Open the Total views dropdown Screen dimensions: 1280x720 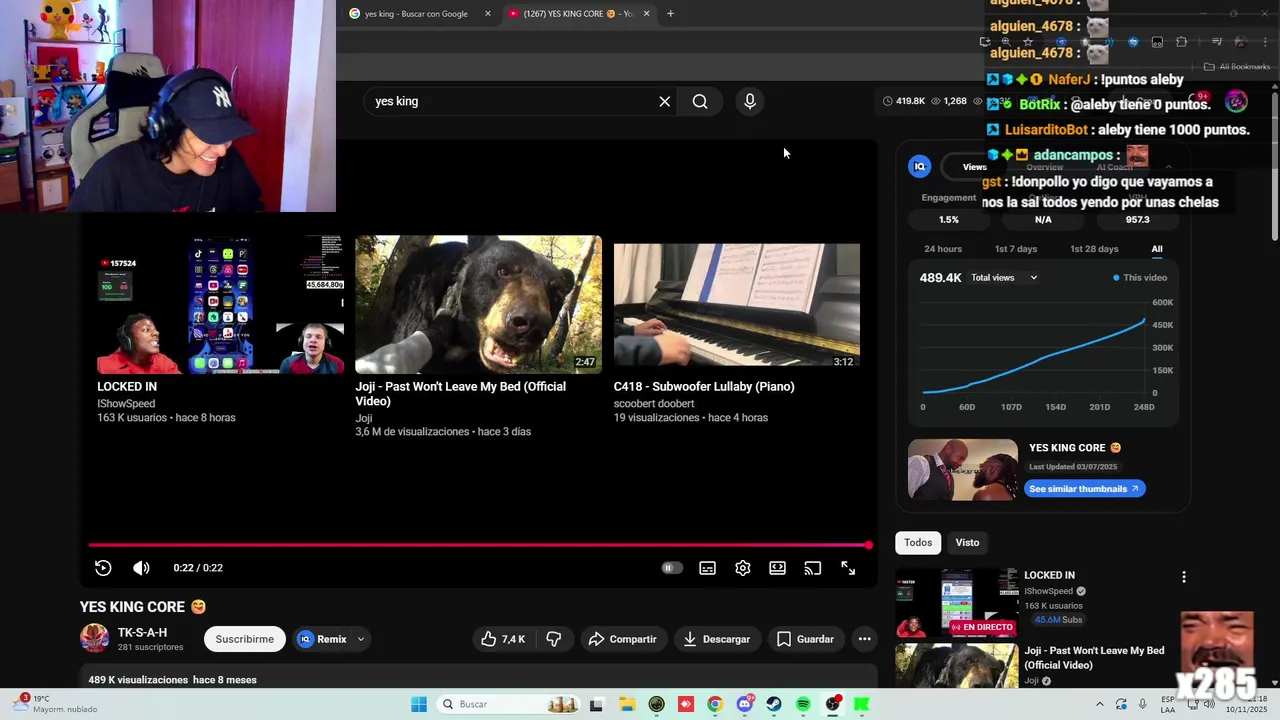1004,278
